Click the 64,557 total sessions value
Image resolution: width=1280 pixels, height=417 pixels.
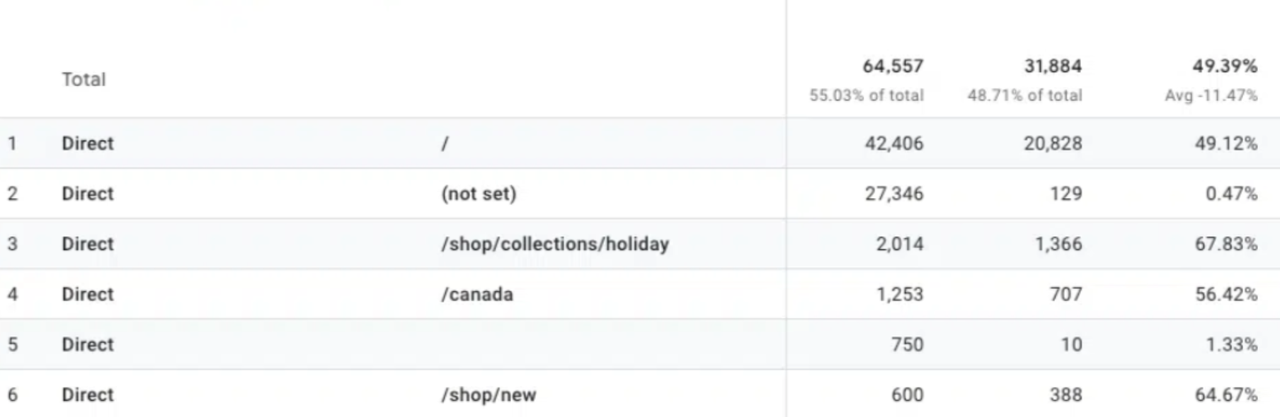coord(893,67)
